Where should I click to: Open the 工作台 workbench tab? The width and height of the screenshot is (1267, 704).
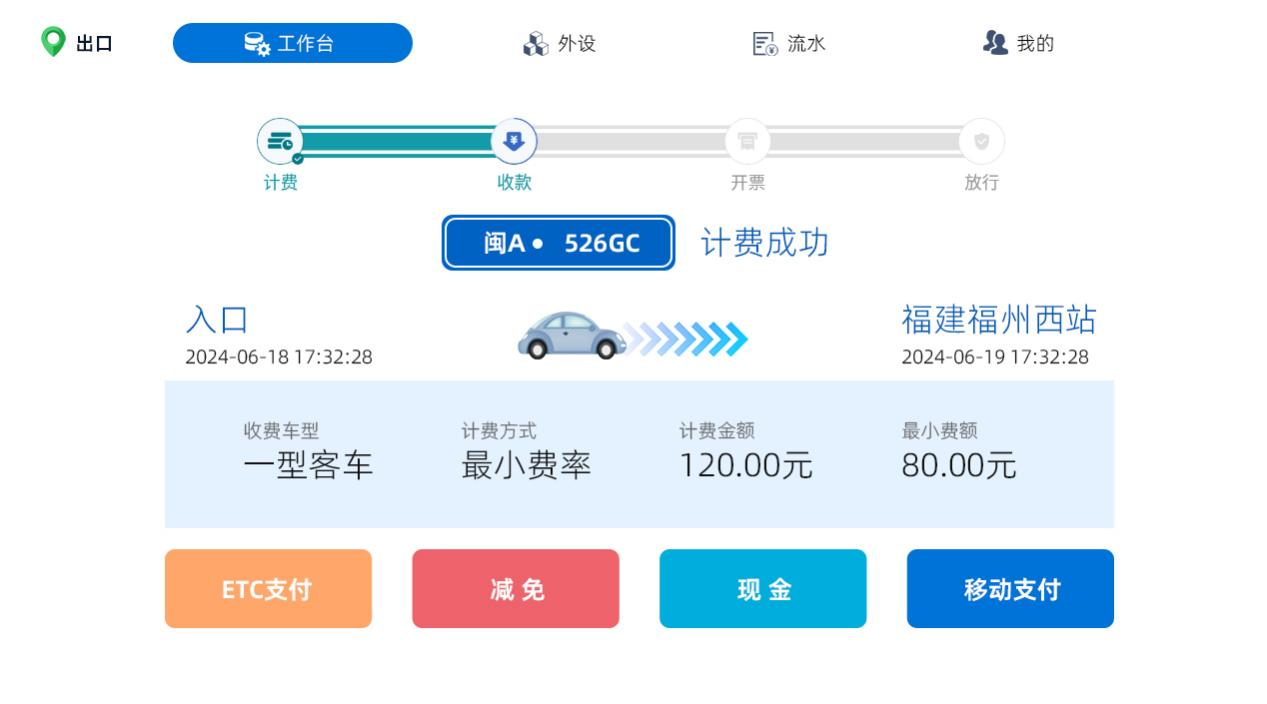click(293, 43)
